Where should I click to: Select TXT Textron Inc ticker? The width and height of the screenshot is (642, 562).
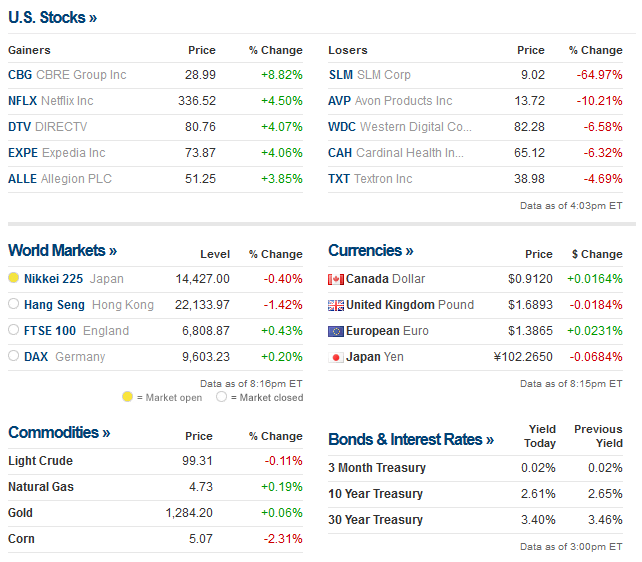pyautogui.click(x=370, y=179)
